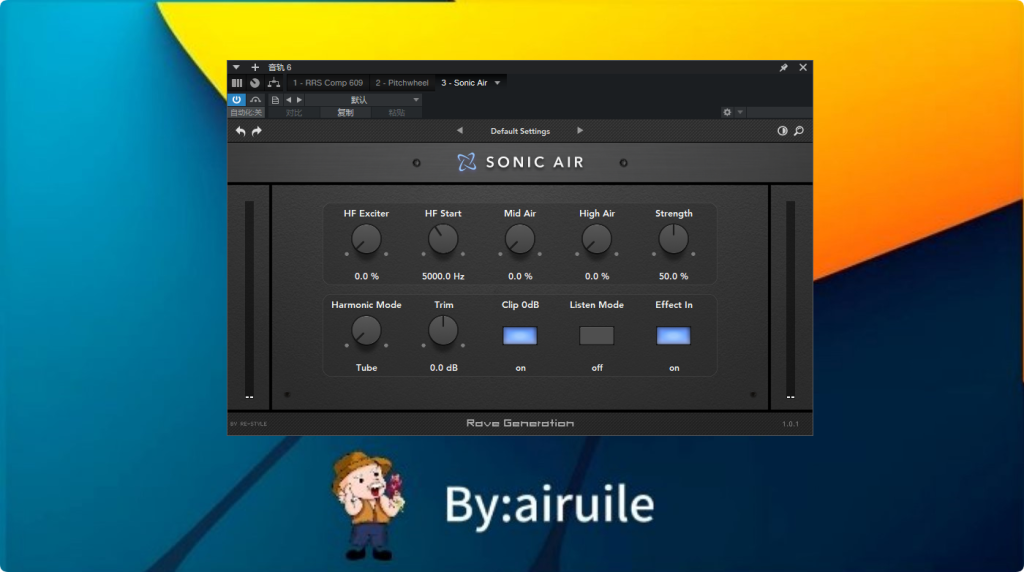This screenshot has height=572, width=1024.
Task: Click the High Air 0.0 % value
Action: [597, 276]
